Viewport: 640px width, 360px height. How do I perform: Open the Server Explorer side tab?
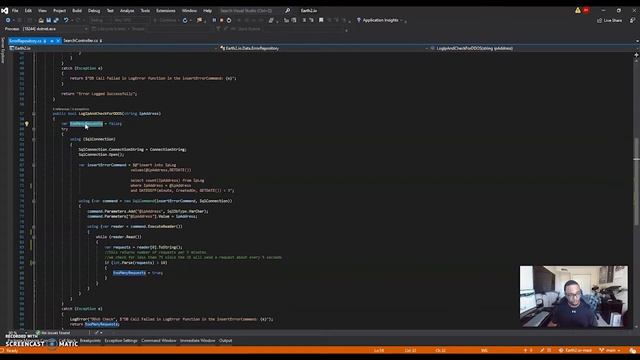tap(2, 51)
